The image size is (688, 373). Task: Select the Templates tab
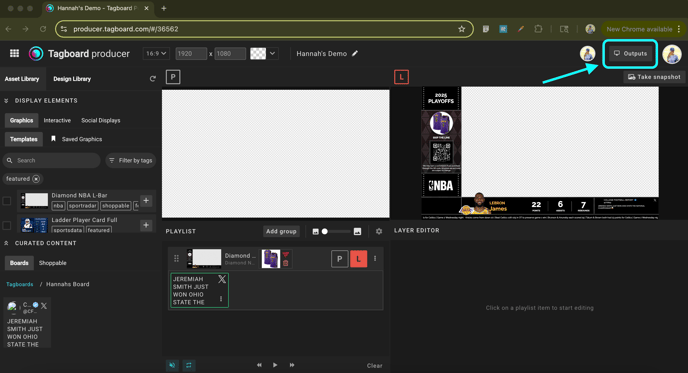[x=24, y=139]
